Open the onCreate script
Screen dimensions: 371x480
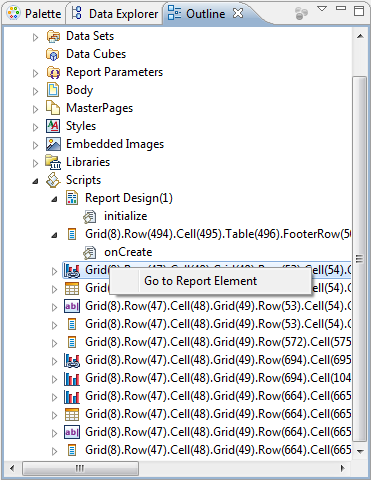pos(128,252)
